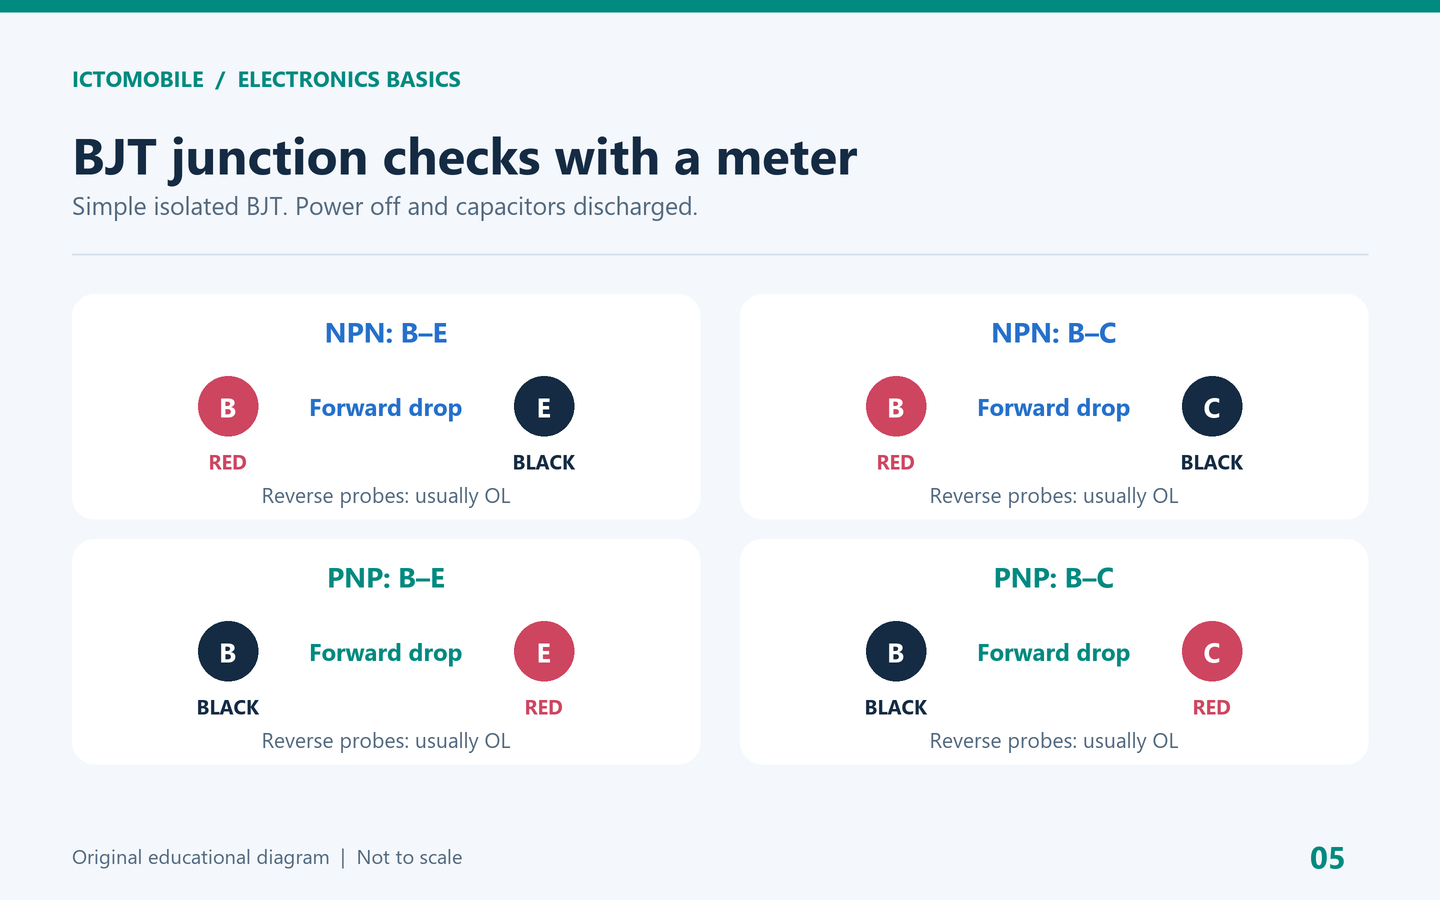1440x900 pixels.
Task: Click the NPN: B–E card heading
Action: (386, 333)
